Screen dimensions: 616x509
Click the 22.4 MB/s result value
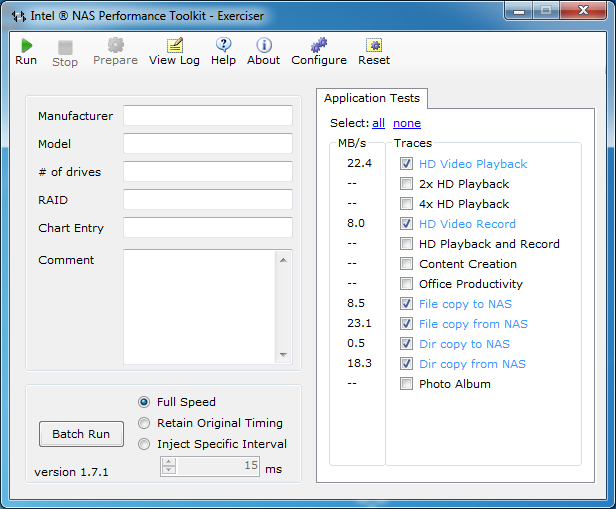pyautogui.click(x=359, y=163)
